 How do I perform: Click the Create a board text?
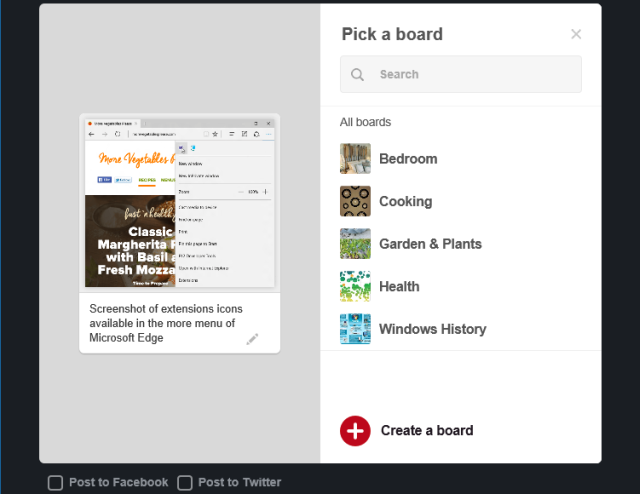click(427, 430)
